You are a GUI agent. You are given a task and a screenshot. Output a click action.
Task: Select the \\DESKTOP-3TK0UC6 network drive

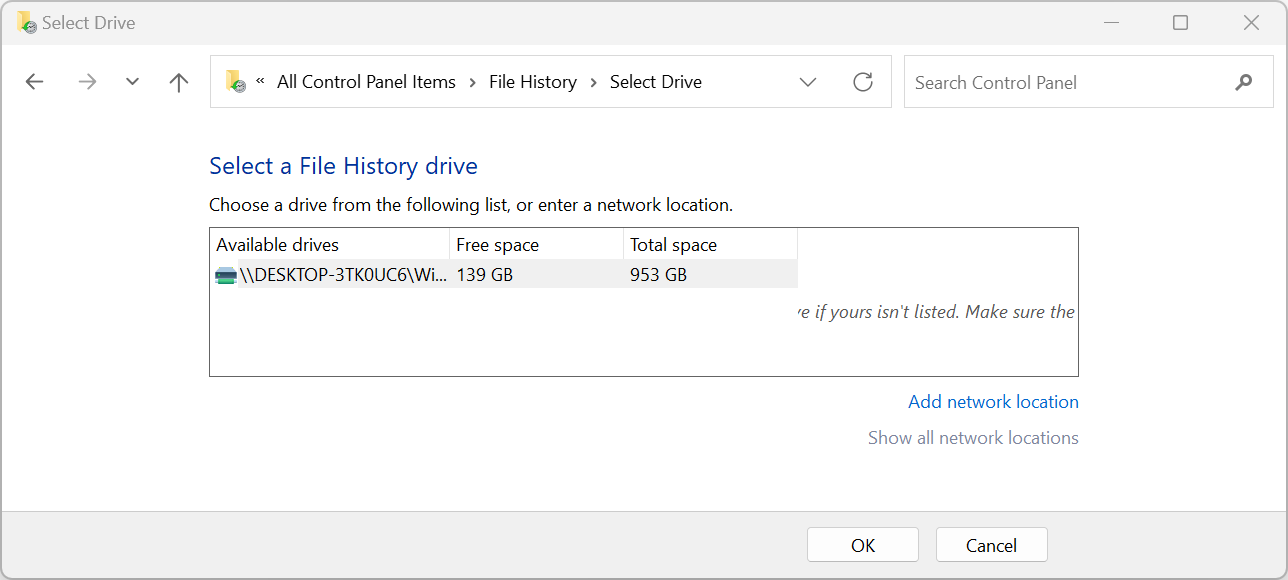click(504, 275)
